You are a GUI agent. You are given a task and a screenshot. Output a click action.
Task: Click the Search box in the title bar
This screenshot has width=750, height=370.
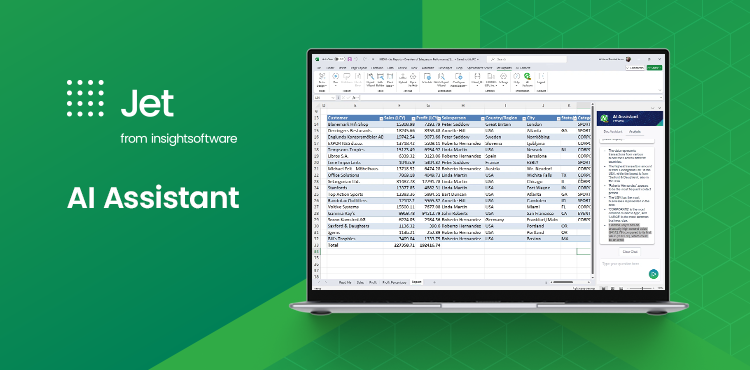click(x=526, y=59)
